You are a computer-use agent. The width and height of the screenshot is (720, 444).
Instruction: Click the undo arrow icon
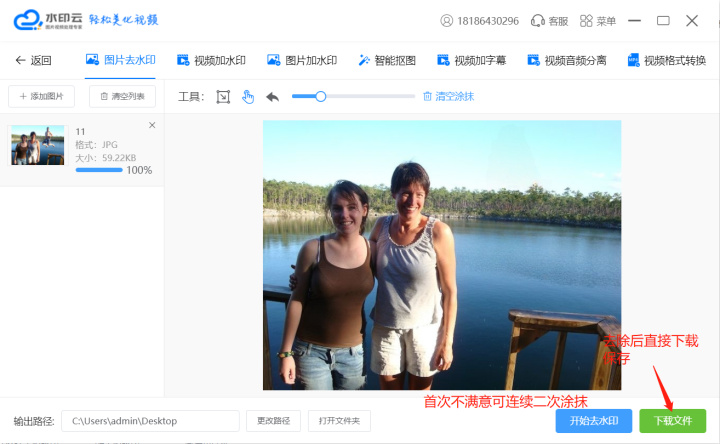272,97
